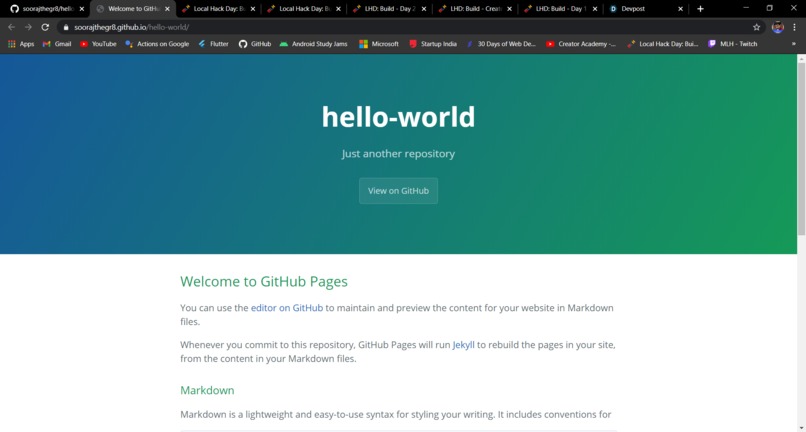Click the page scrollbar thumb
The height and width of the screenshot is (432, 806).
pyautogui.click(x=801, y=149)
